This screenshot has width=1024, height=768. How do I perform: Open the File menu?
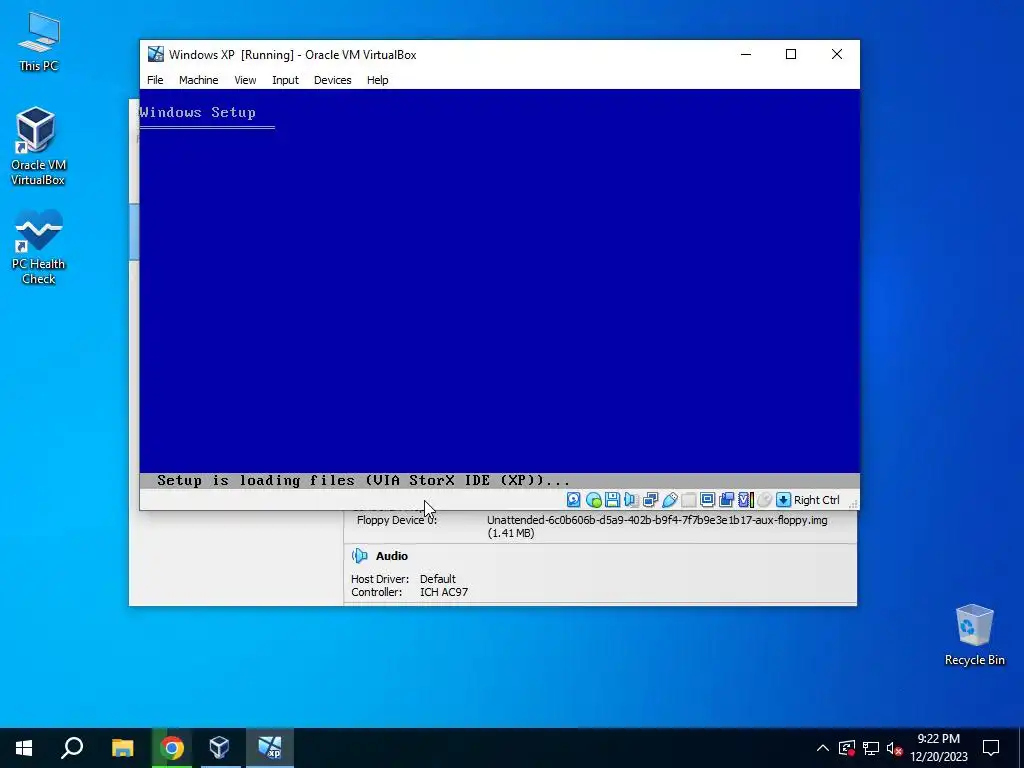155,80
